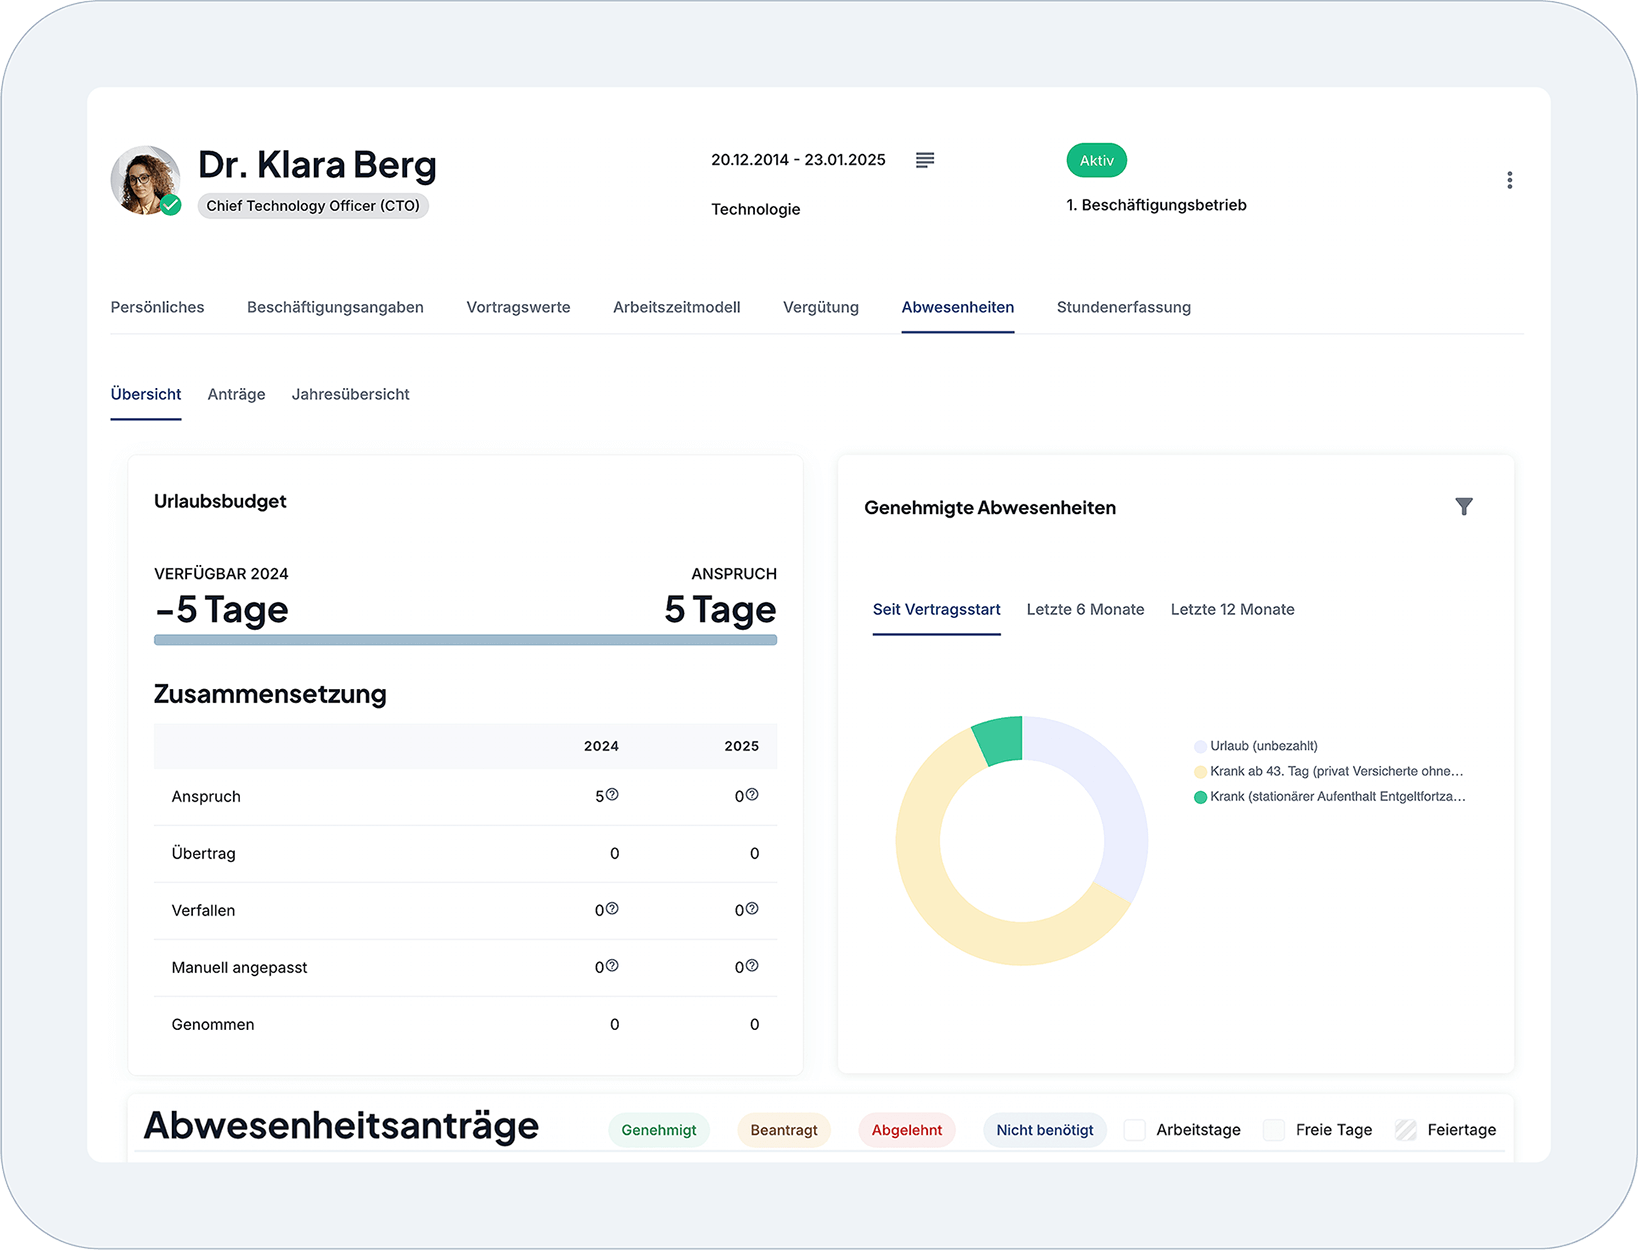Image resolution: width=1638 pixels, height=1250 pixels.
Task: Select the Abwesenheiten tab
Action: tap(958, 307)
